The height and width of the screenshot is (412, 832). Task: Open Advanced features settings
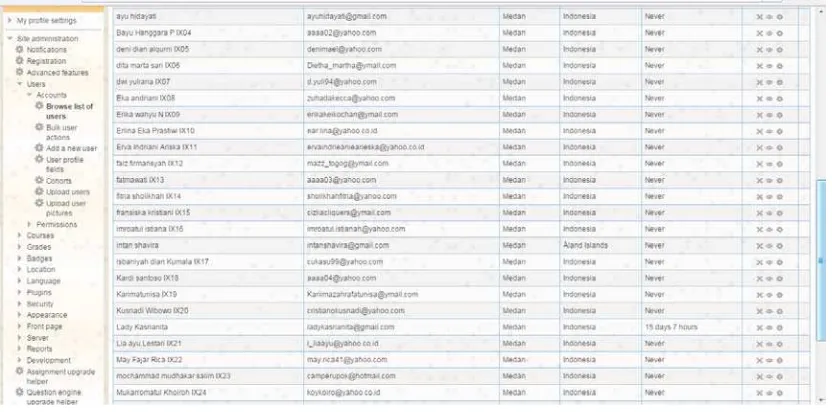[57, 73]
